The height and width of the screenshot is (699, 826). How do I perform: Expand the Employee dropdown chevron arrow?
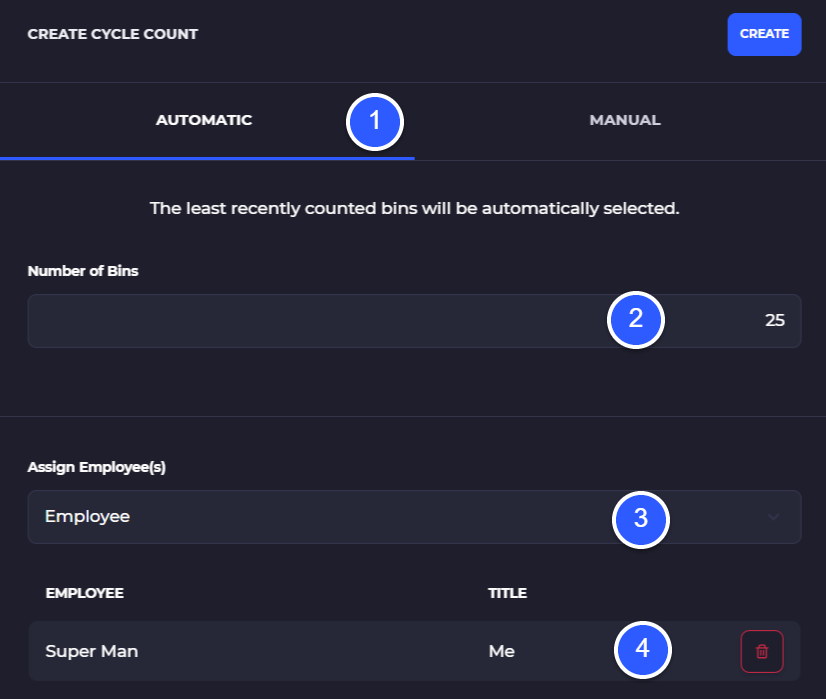(772, 517)
